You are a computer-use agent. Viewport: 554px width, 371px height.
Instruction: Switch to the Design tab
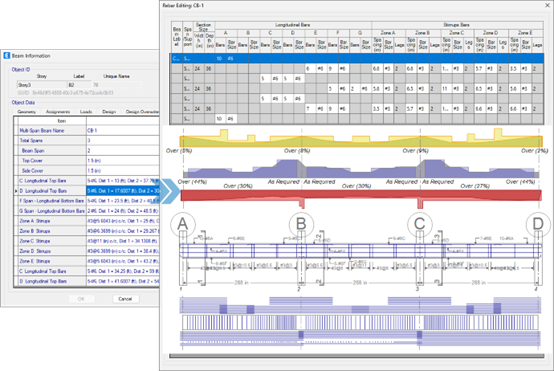tap(109, 112)
